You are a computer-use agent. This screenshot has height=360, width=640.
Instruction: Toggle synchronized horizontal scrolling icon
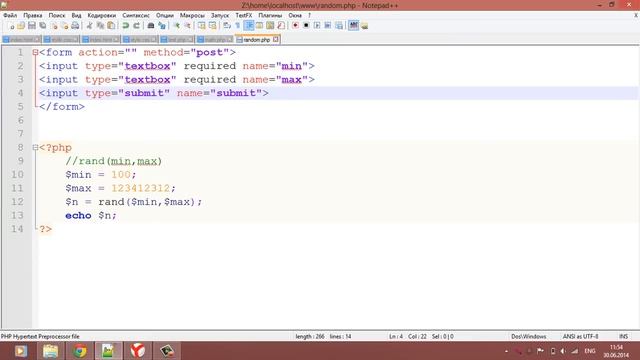click(213, 26)
